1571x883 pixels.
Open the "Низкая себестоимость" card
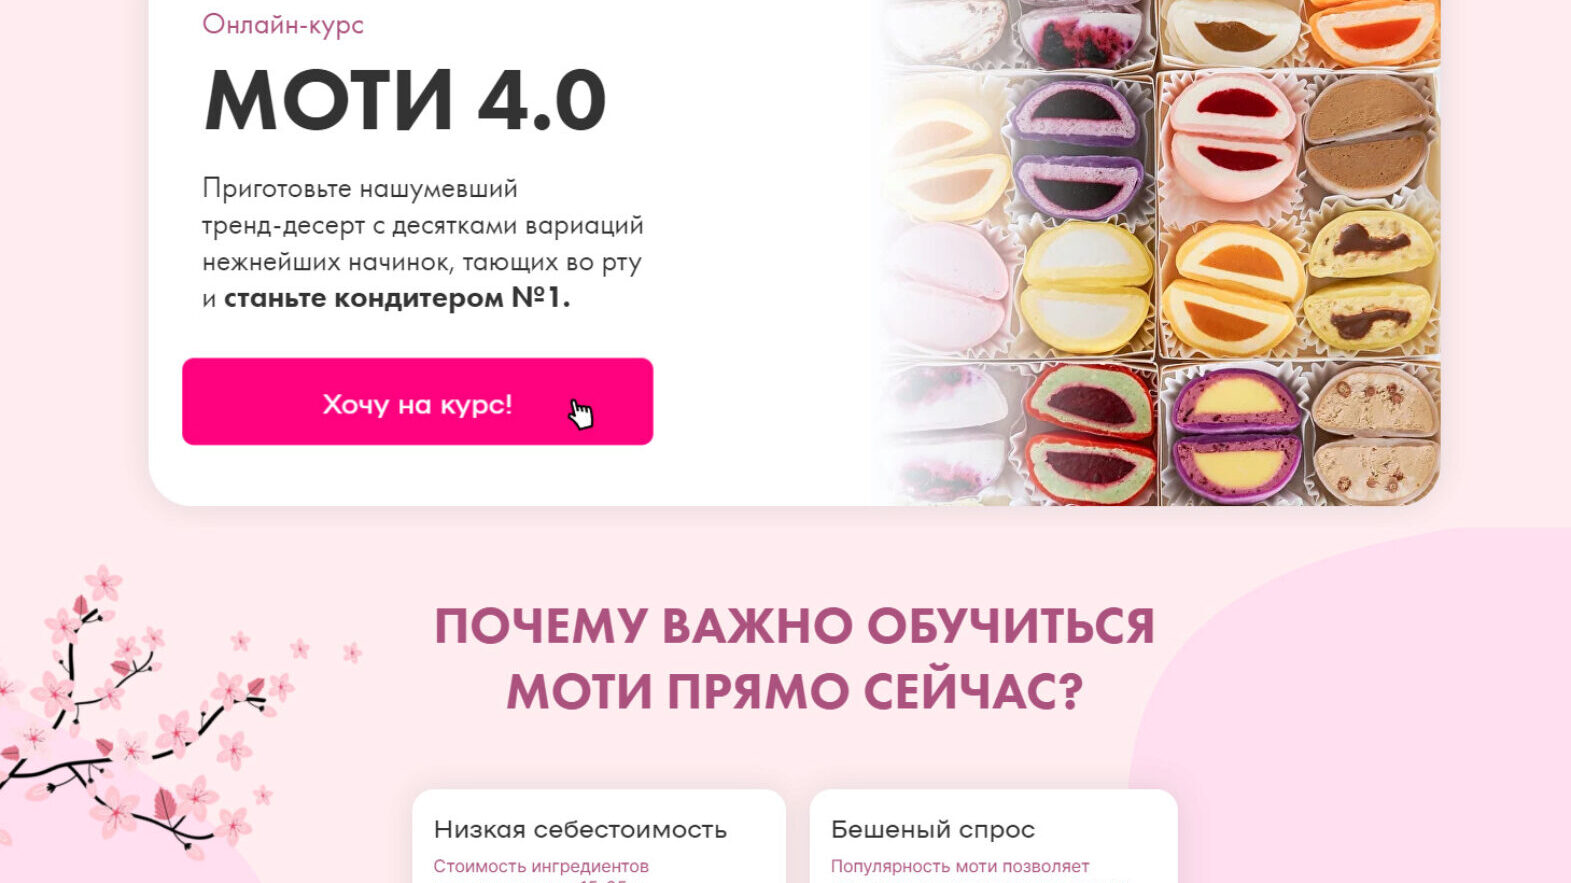[x=598, y=836]
